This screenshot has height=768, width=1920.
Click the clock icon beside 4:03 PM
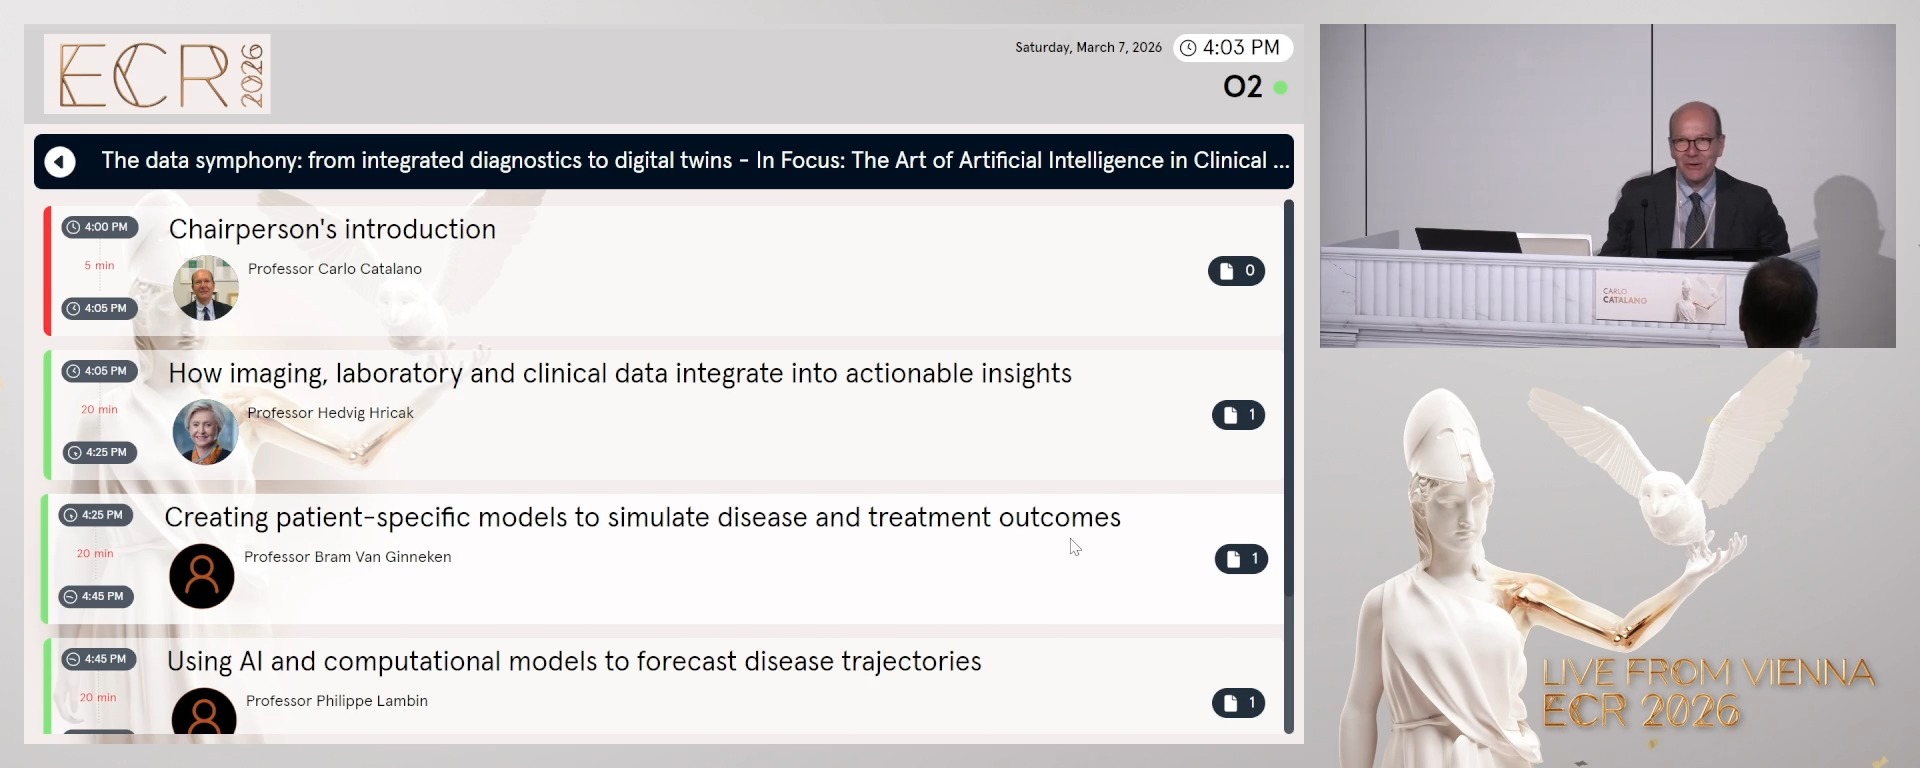click(x=1188, y=48)
